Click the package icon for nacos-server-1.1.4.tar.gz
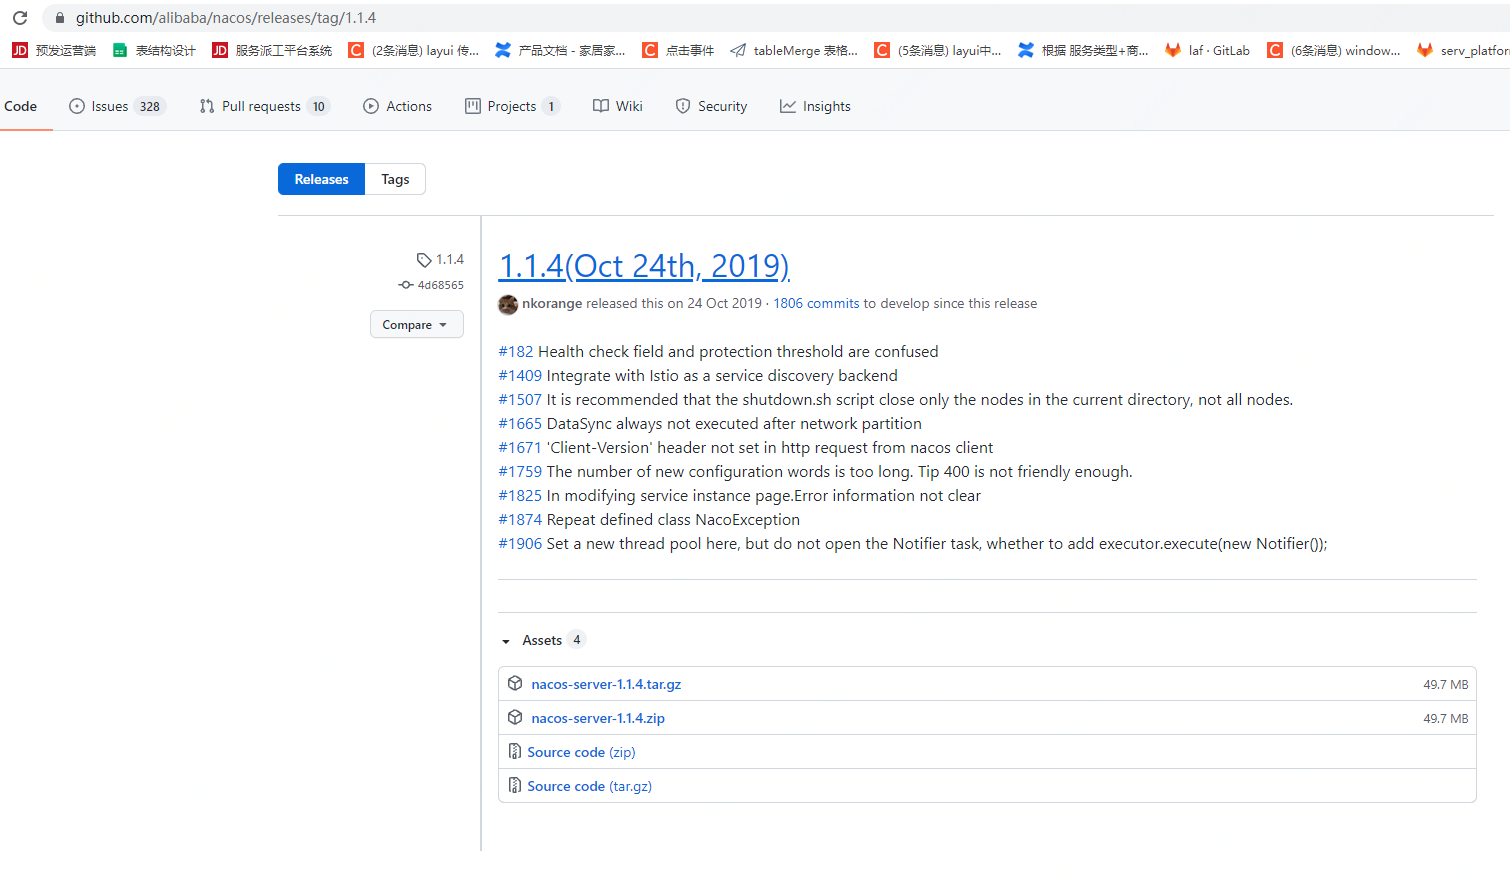 [x=515, y=683]
